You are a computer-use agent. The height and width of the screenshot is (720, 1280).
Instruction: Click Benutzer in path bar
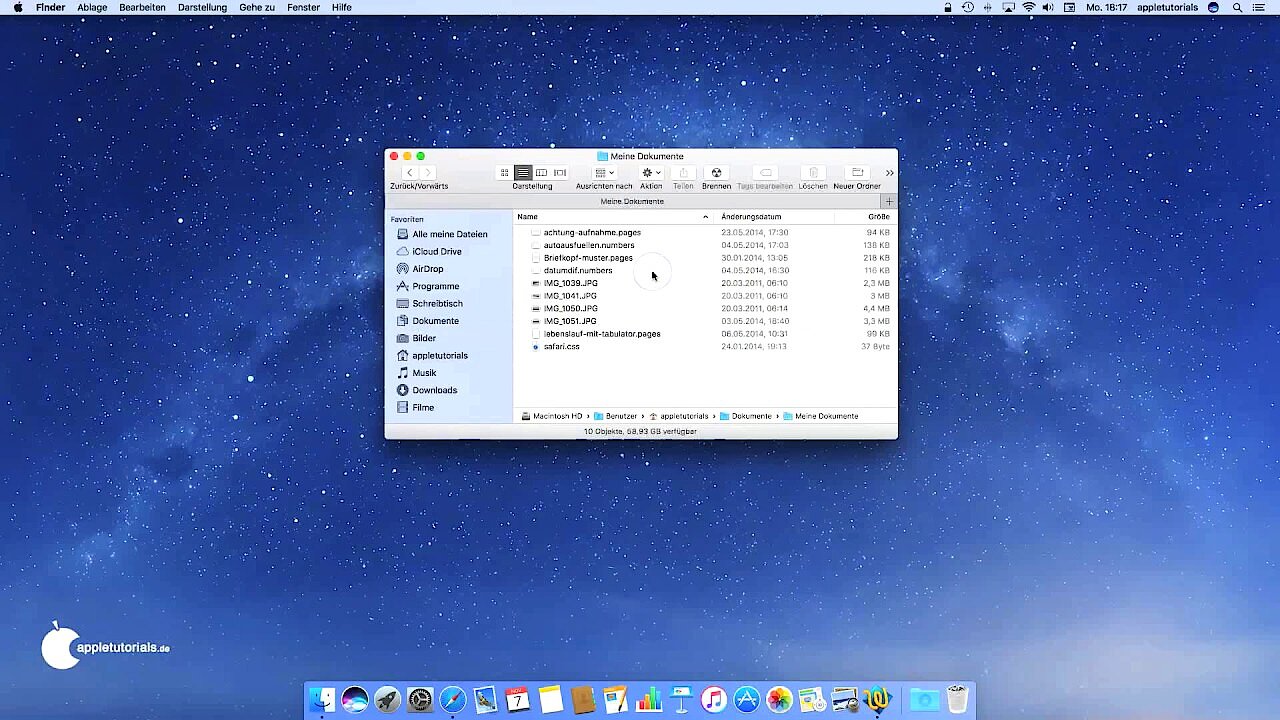pyautogui.click(x=615, y=416)
